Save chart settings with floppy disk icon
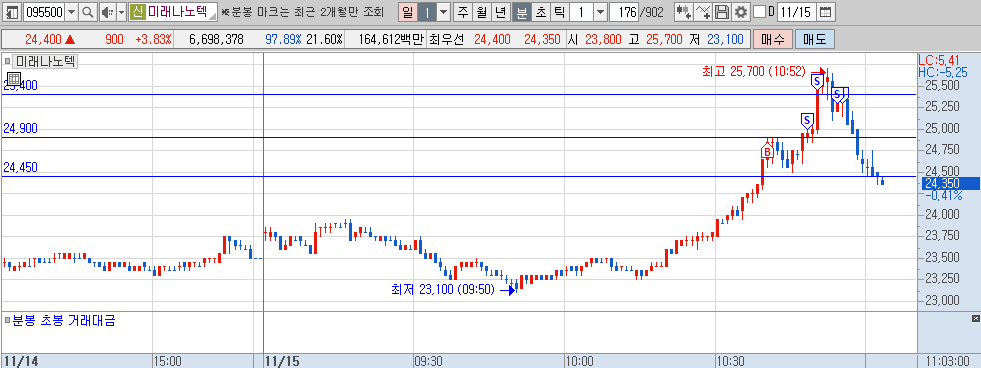The height and width of the screenshot is (368, 981). tap(722, 12)
